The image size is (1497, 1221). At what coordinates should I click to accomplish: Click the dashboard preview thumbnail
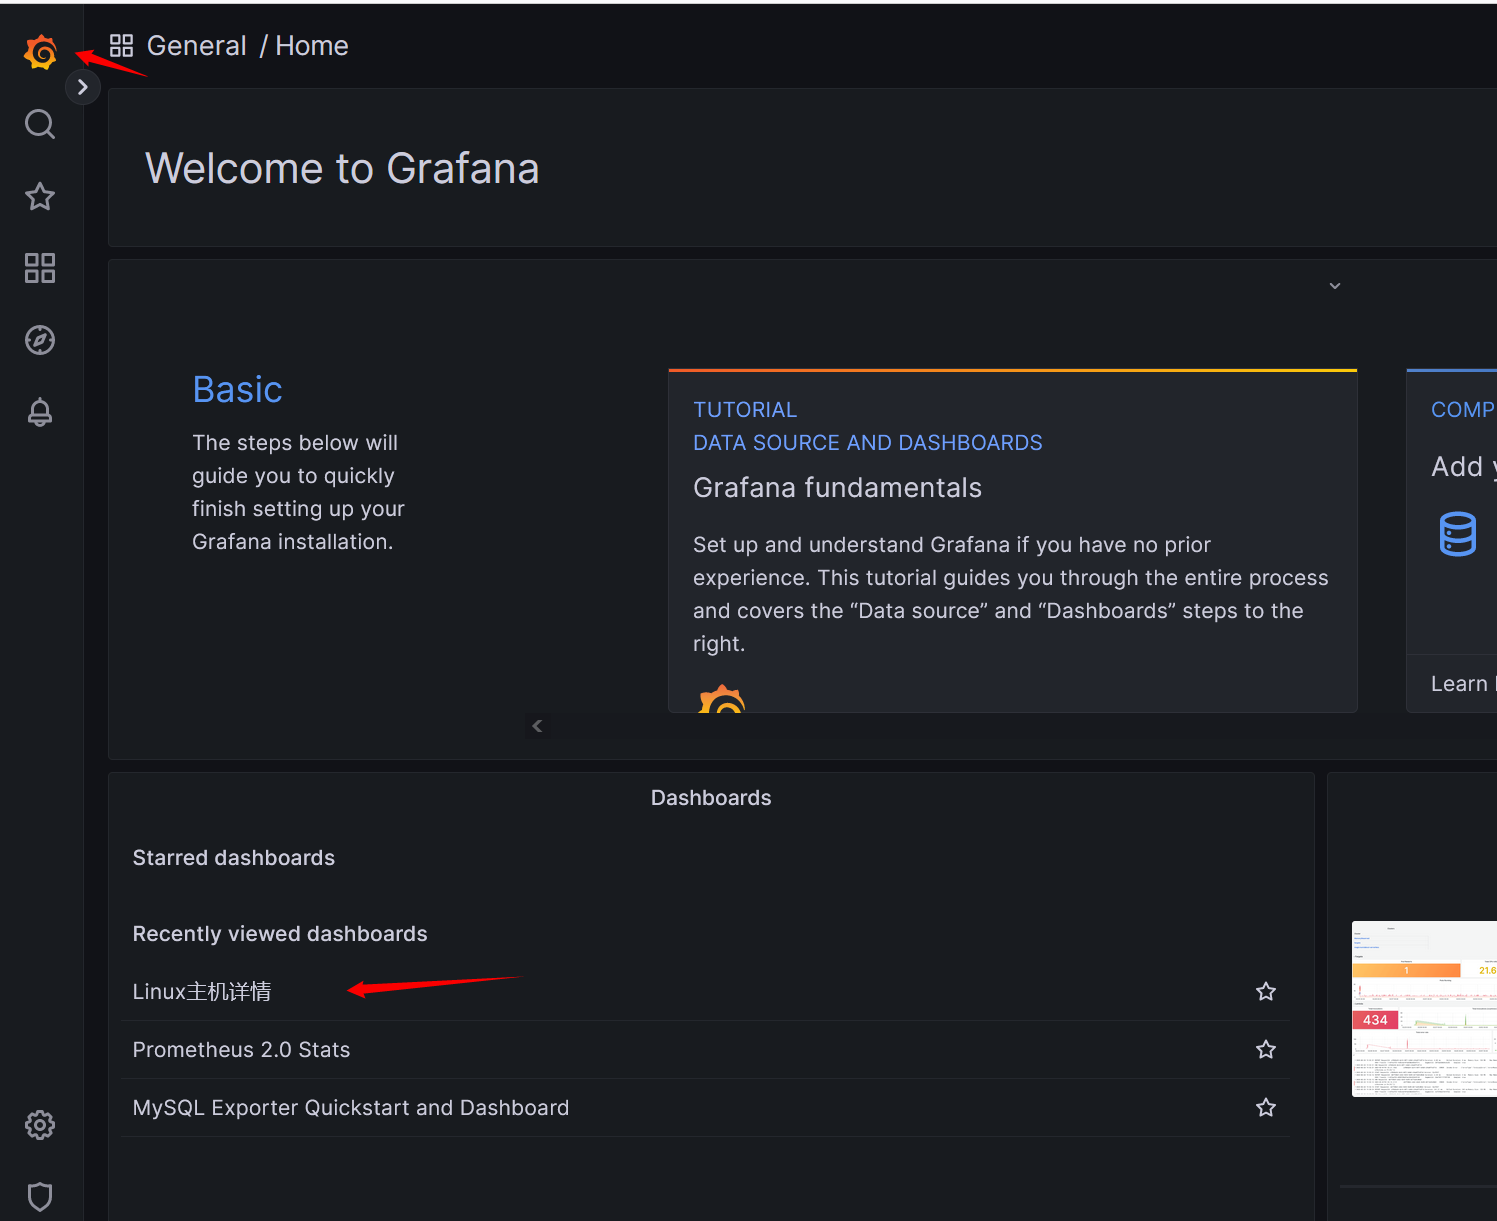(1424, 1008)
